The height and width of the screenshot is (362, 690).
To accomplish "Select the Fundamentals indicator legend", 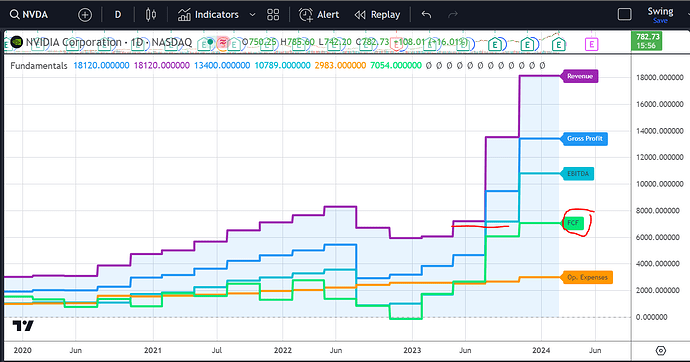I will click(x=39, y=66).
